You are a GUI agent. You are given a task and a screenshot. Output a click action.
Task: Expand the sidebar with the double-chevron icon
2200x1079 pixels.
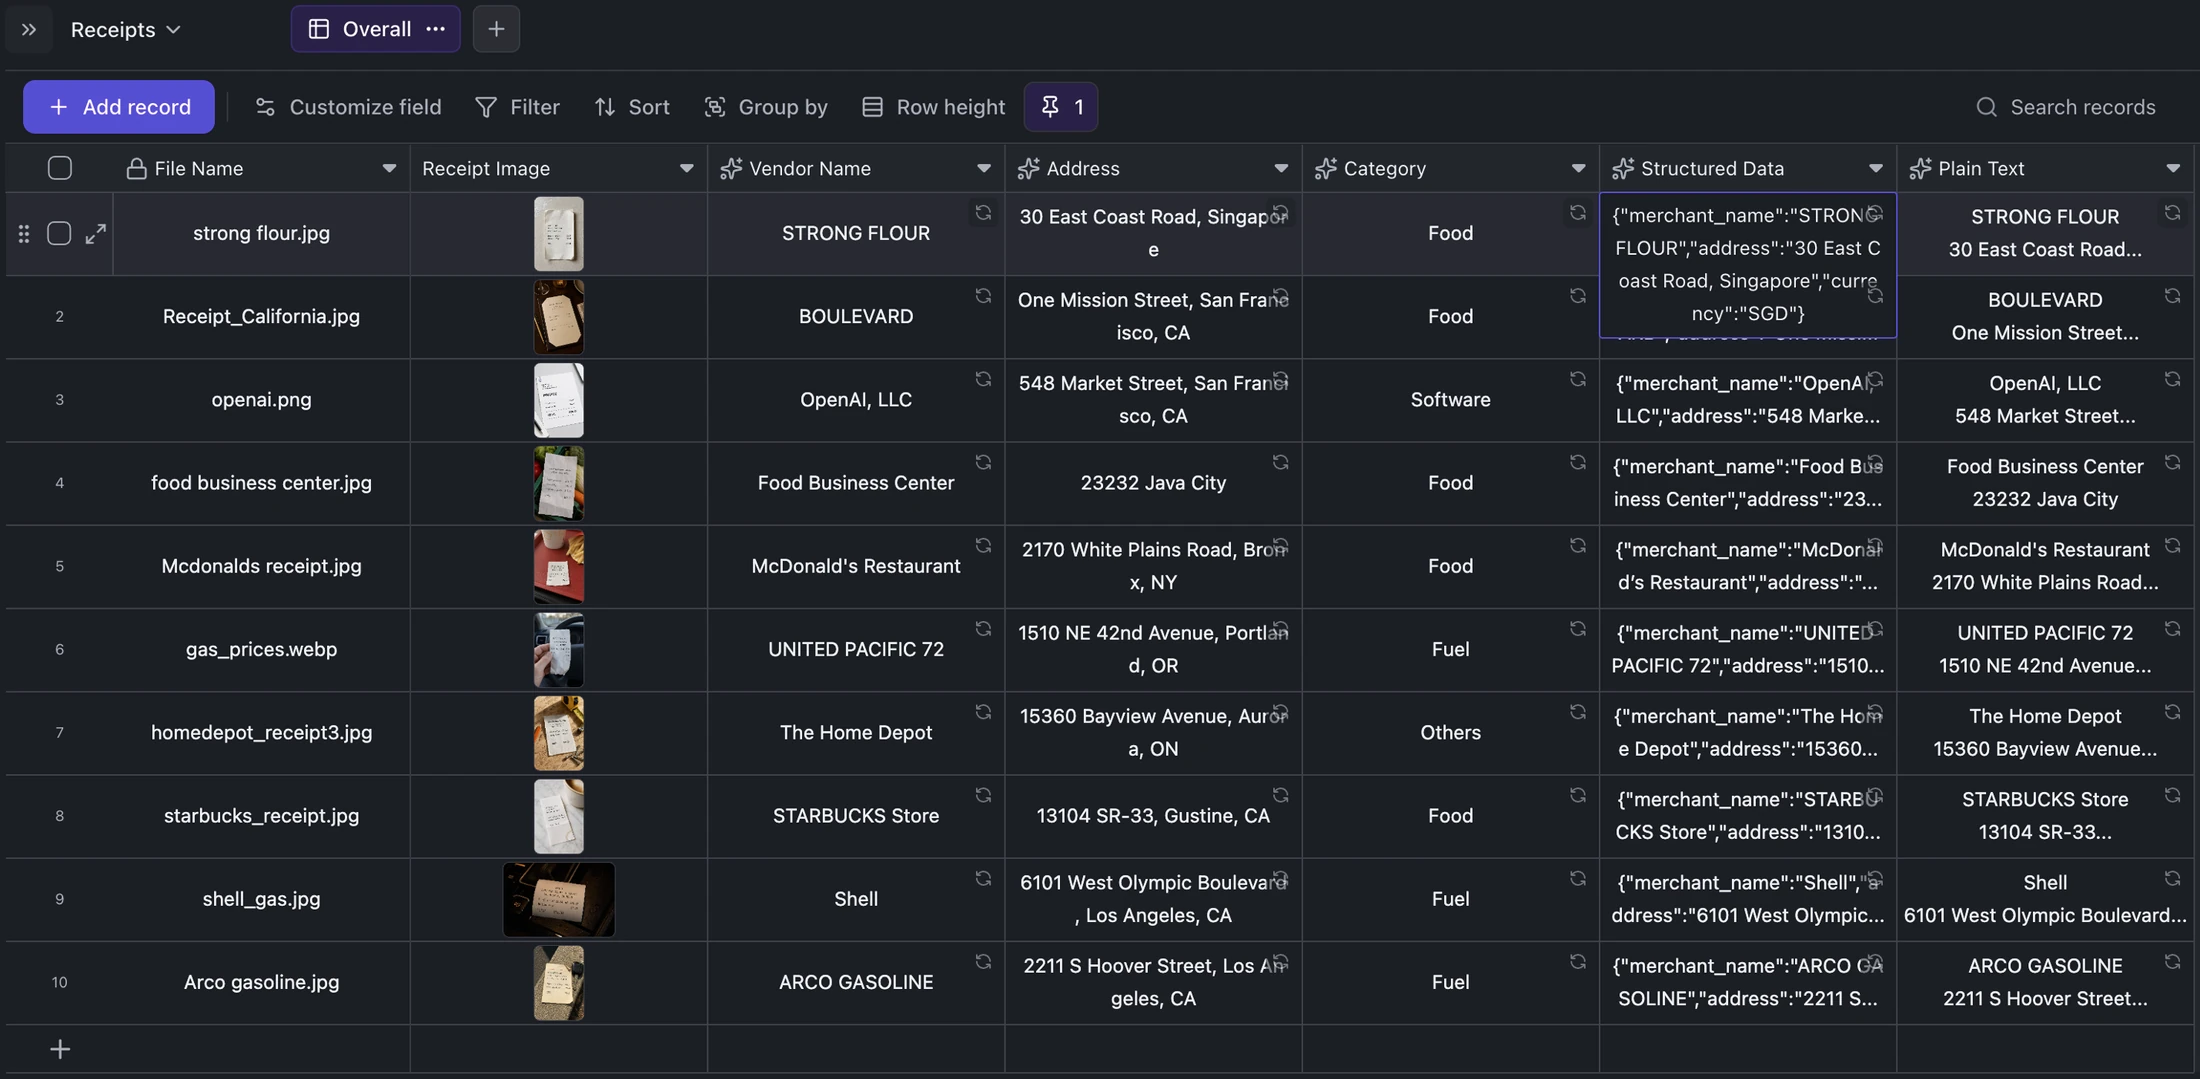pyautogui.click(x=29, y=29)
